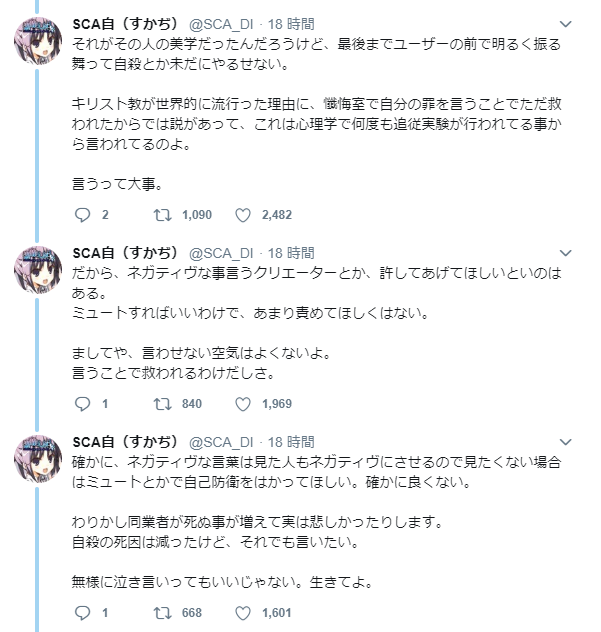Reply to the second tweet about ミュート
Image resolution: width=601 pixels, height=632 pixels.
pos(83,404)
